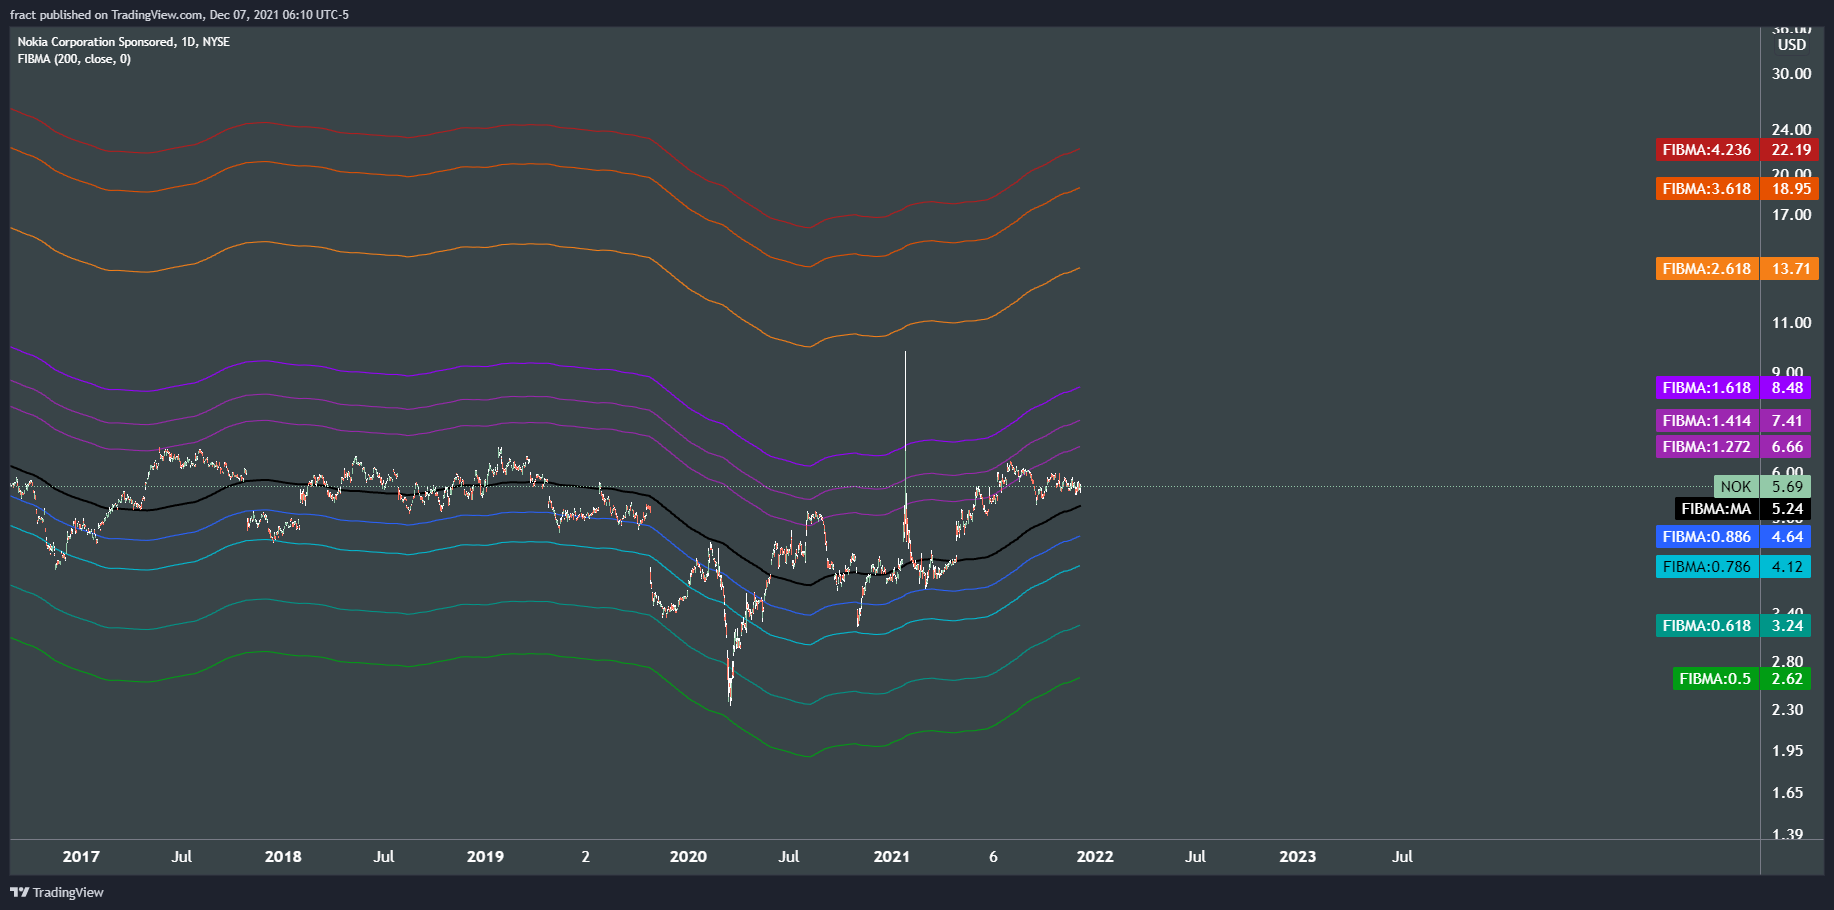The image size is (1834, 910).
Task: Select the FIBMA (200, close, 0) indicator label
Action: [x=74, y=59]
